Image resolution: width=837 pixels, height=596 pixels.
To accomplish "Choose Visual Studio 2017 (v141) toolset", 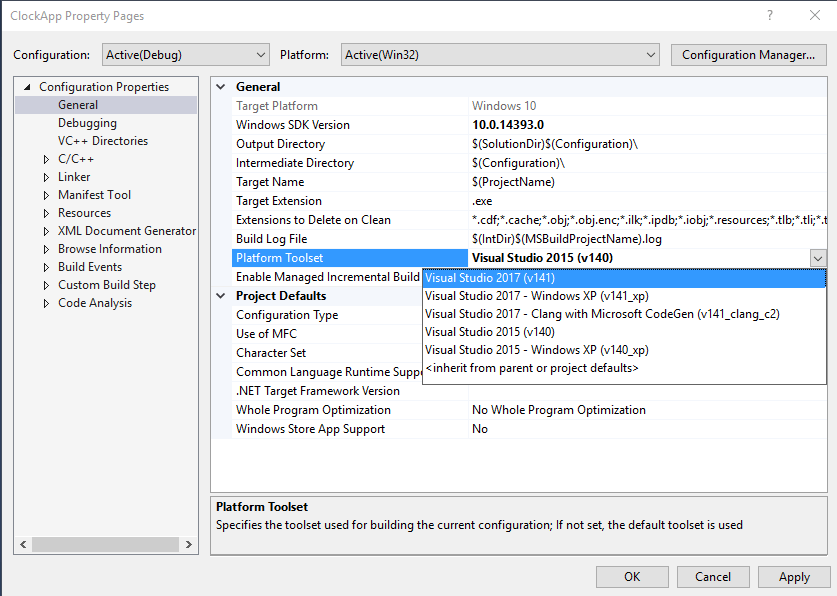I will click(x=624, y=278).
